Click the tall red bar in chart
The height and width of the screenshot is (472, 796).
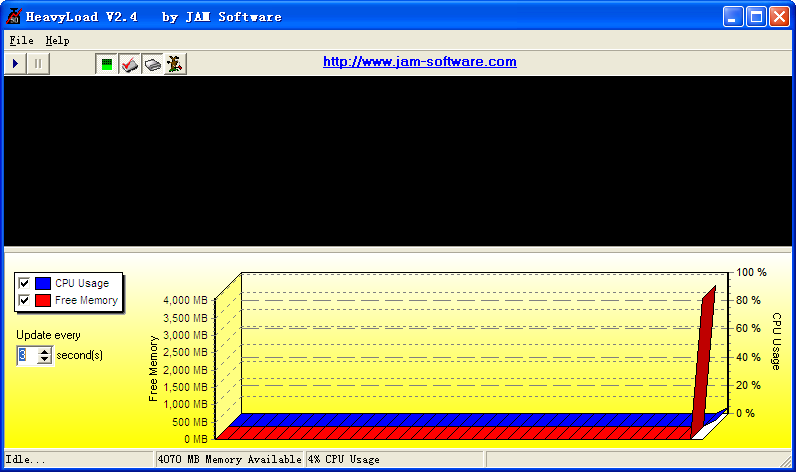pyautogui.click(x=704, y=363)
